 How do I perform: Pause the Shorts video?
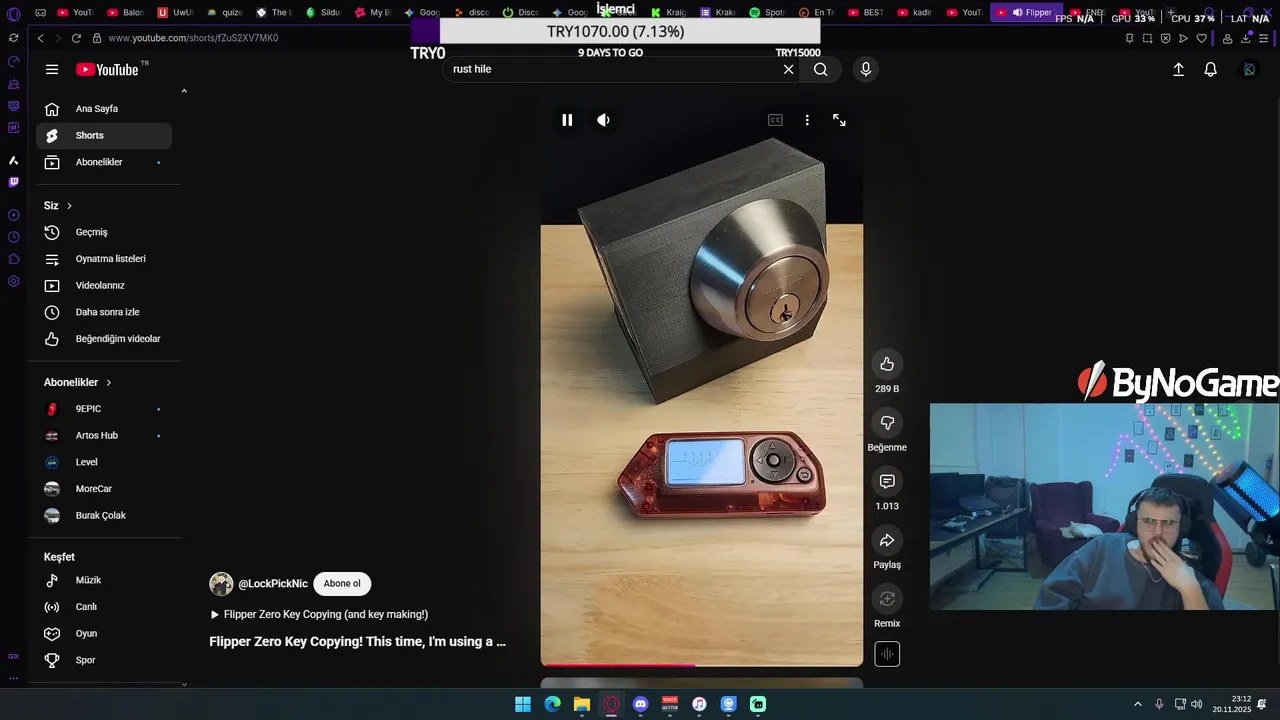[x=567, y=120]
